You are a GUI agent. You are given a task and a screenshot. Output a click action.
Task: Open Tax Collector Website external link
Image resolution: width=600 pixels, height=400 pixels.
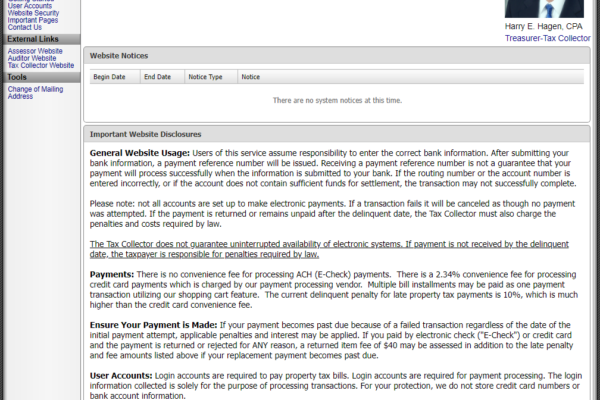41,65
